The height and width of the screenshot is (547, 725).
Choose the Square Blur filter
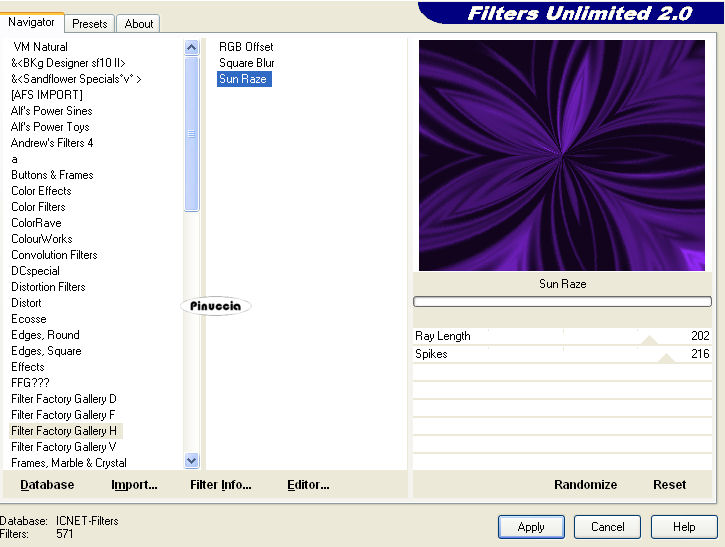[246, 63]
